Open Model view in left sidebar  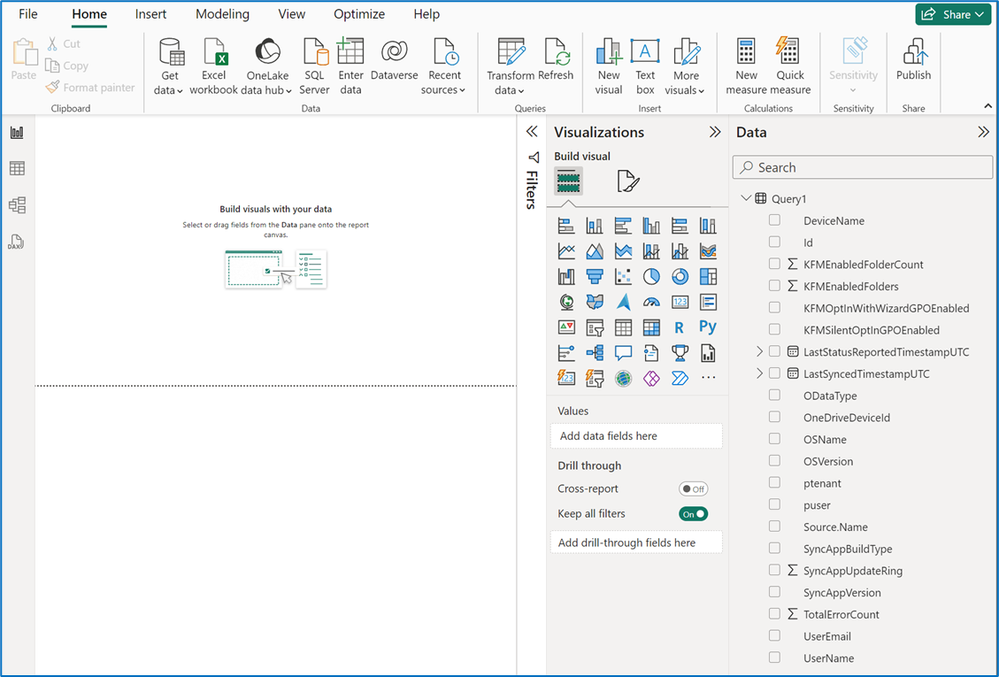[17, 205]
